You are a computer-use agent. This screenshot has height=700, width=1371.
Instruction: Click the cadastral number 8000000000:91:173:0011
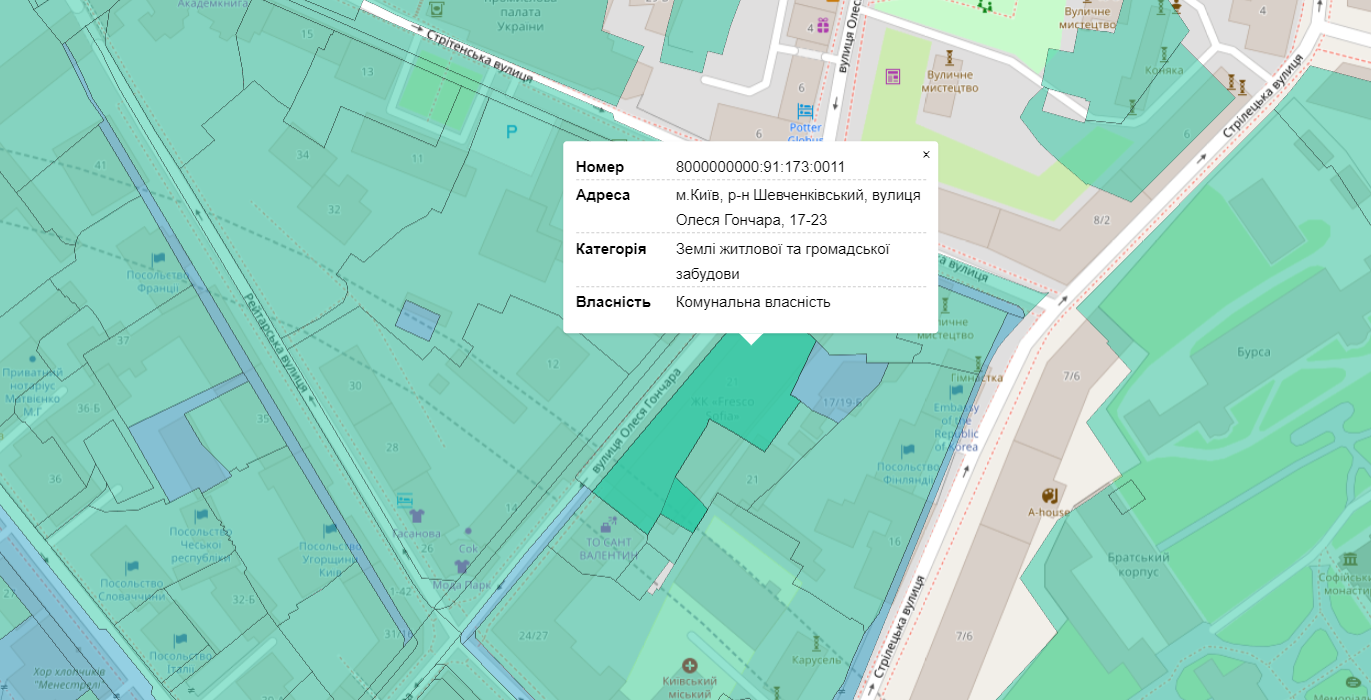pyautogui.click(x=760, y=167)
